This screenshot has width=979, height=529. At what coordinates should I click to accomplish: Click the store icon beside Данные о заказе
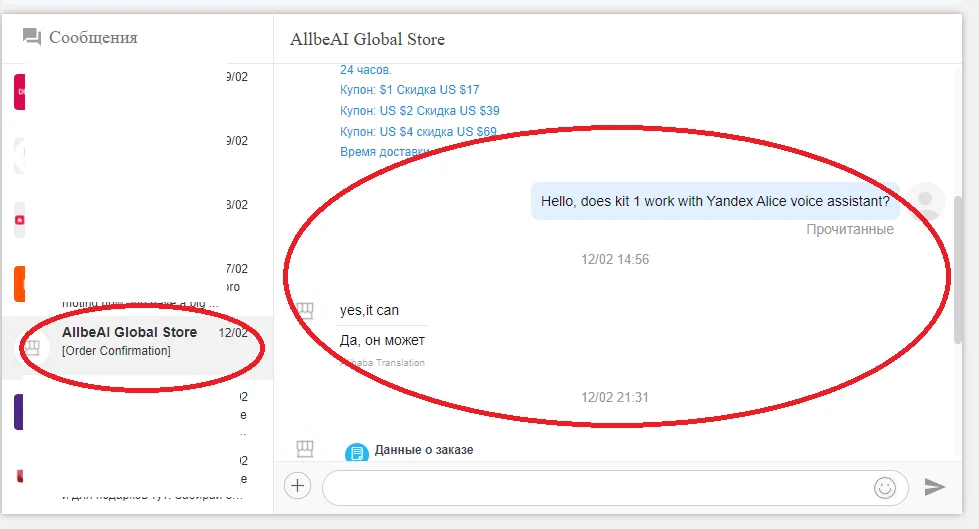point(305,448)
